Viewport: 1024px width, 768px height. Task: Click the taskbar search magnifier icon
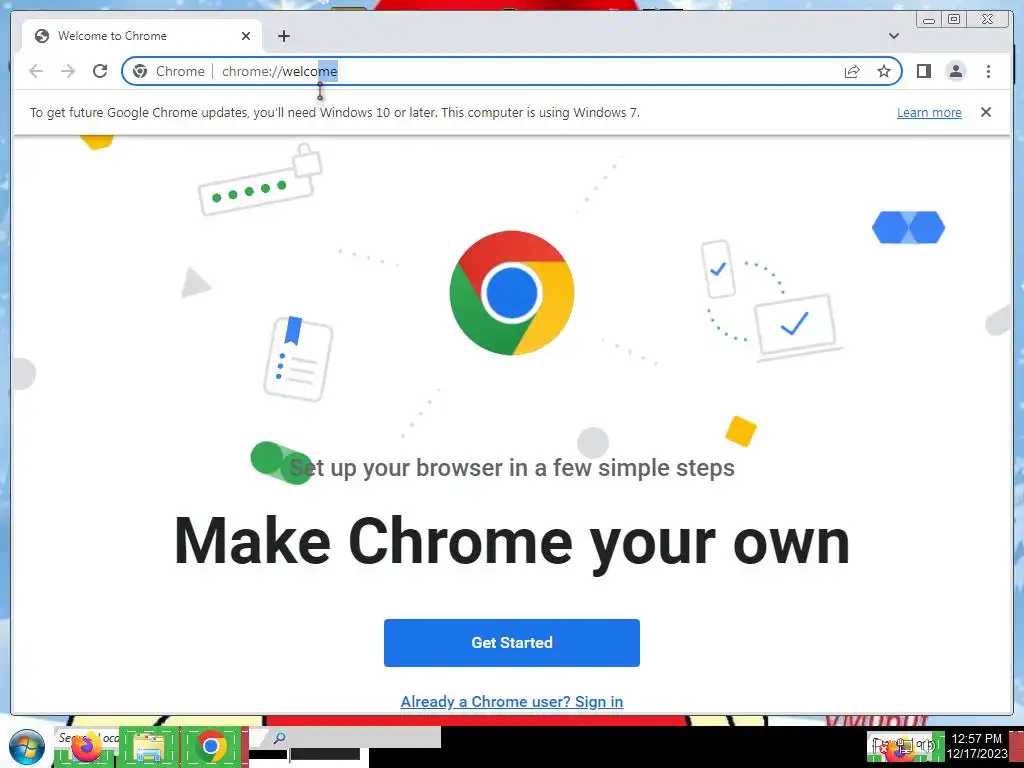(x=280, y=738)
